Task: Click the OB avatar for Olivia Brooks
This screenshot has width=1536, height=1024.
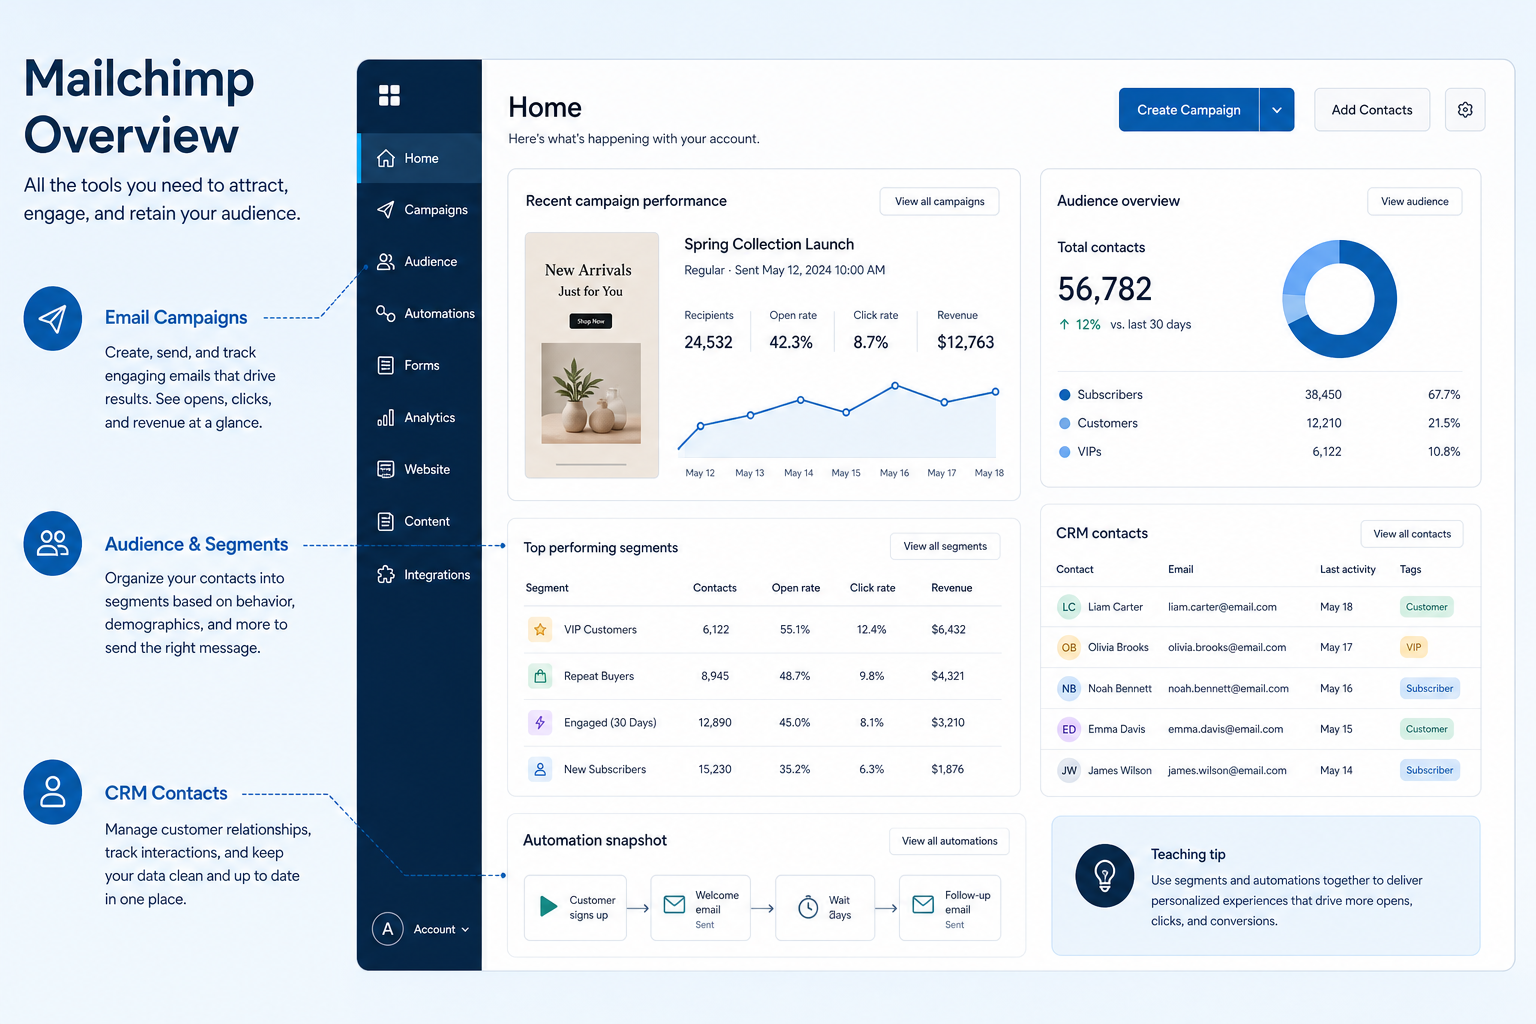Action: pos(1069,647)
